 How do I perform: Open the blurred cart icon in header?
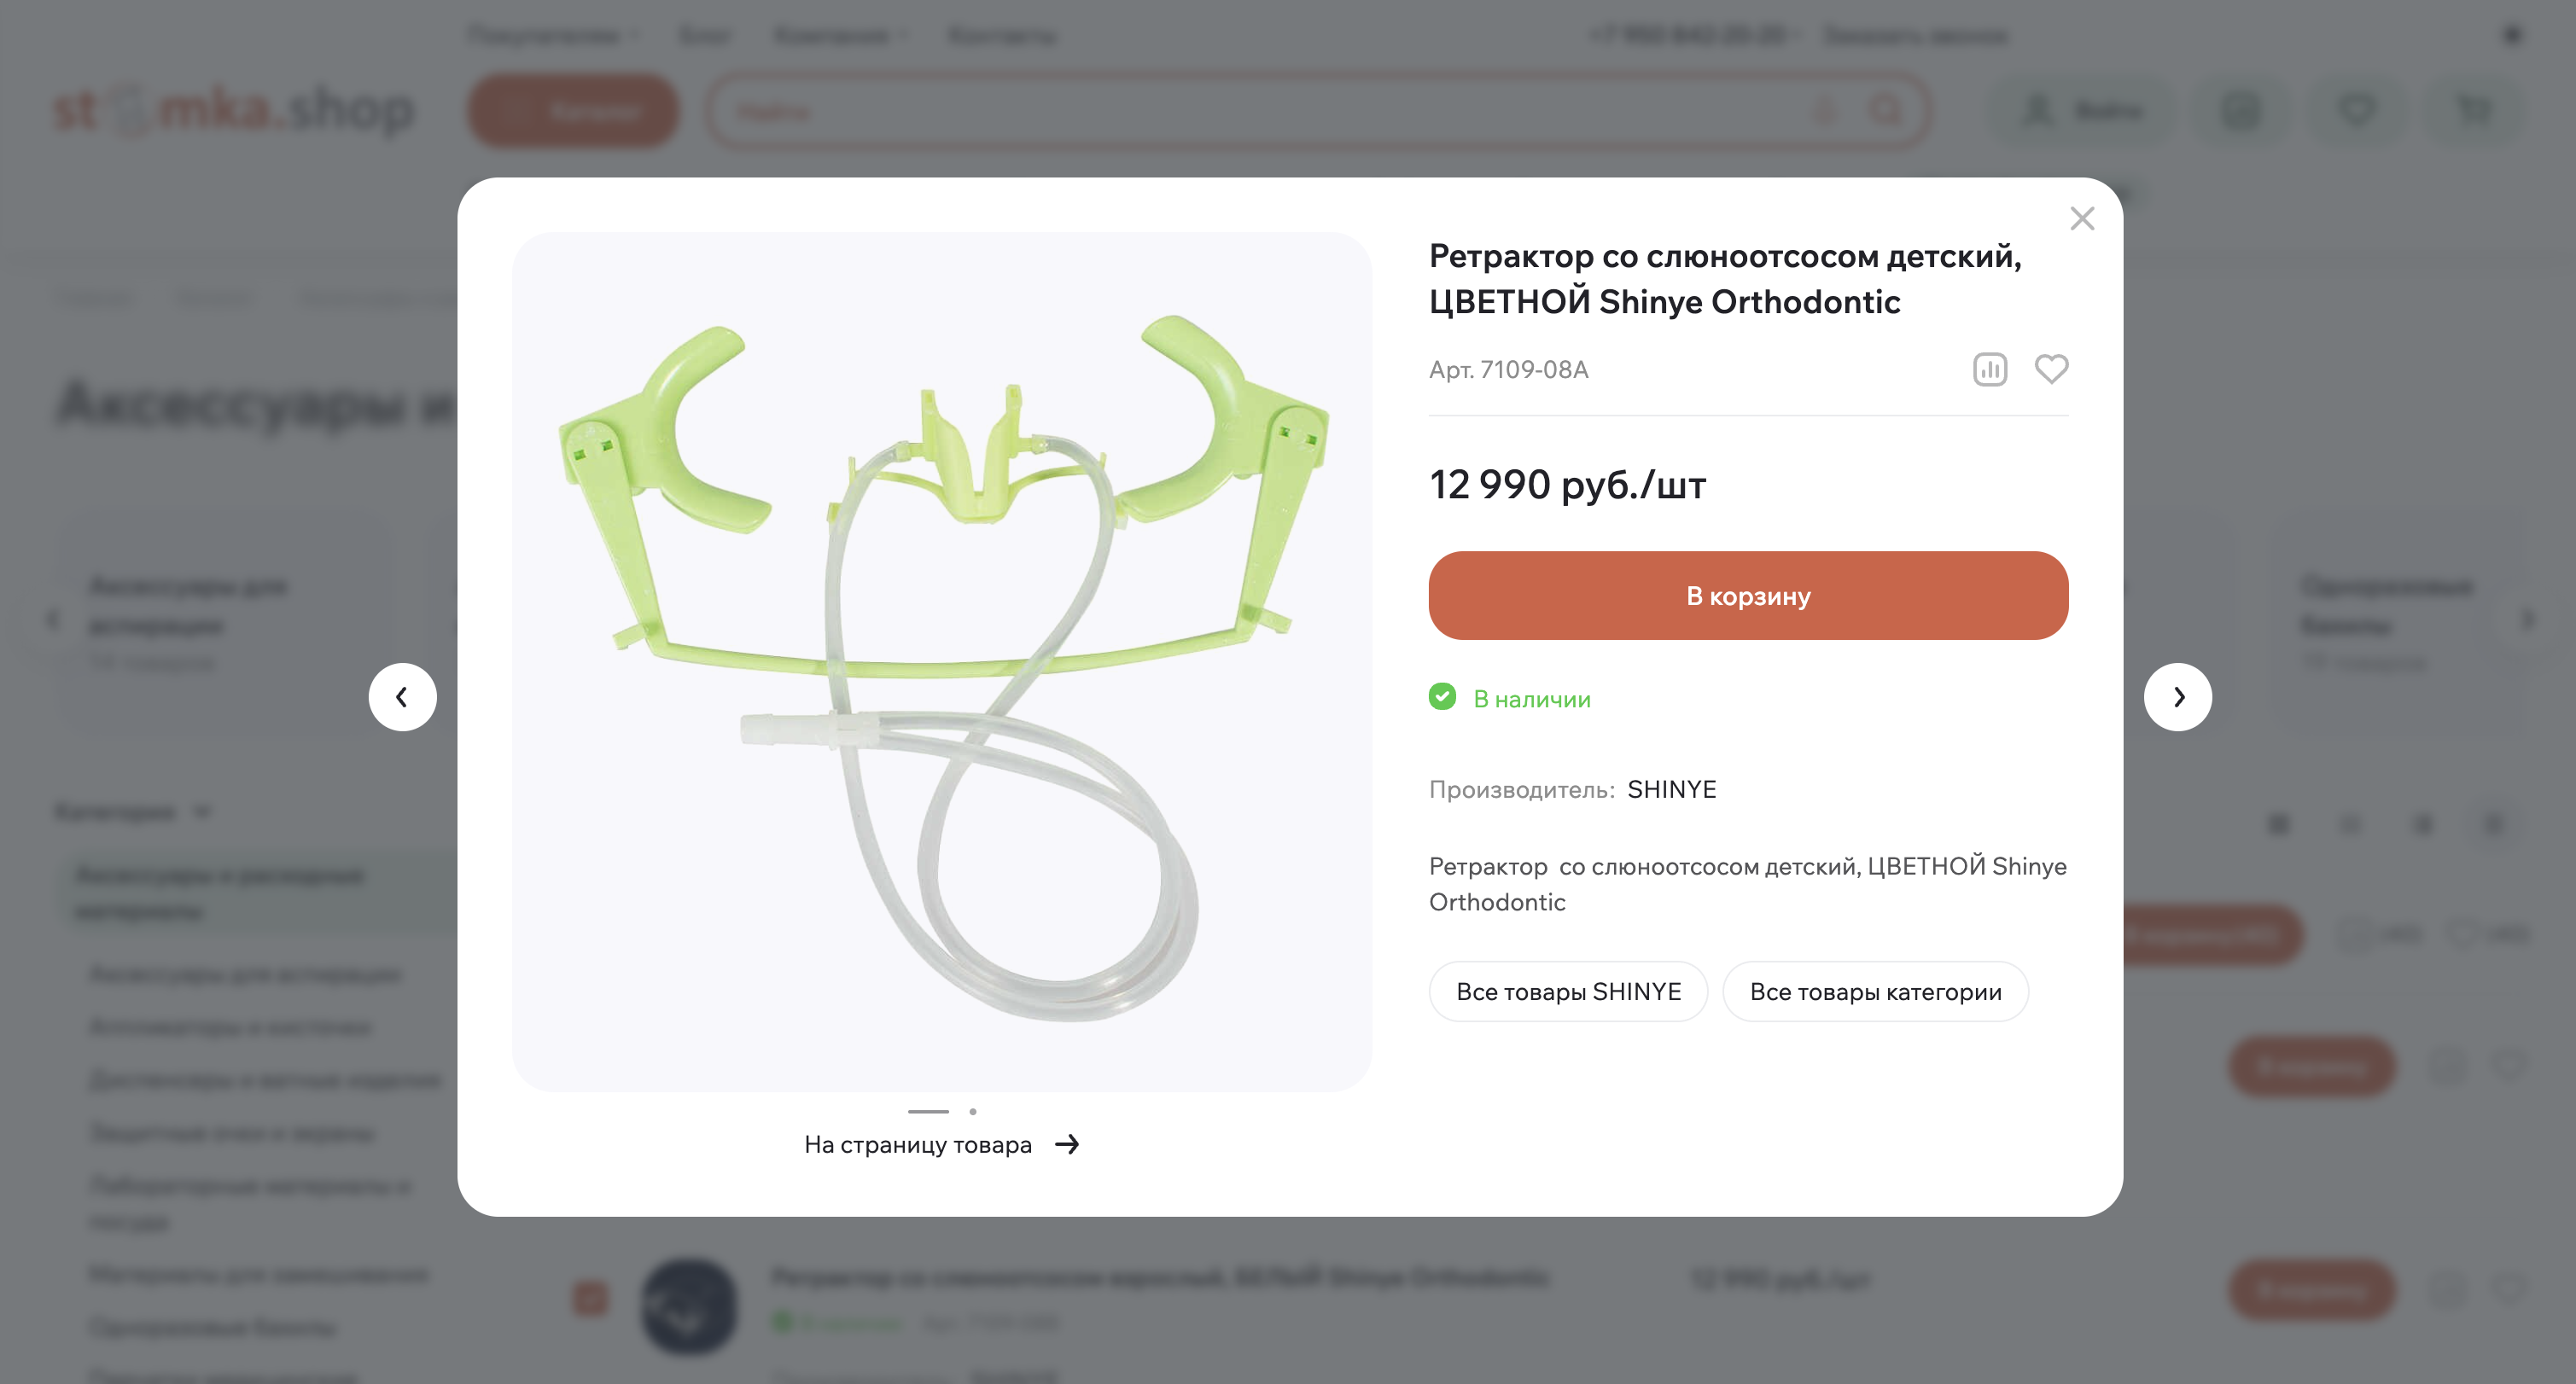click(2475, 109)
